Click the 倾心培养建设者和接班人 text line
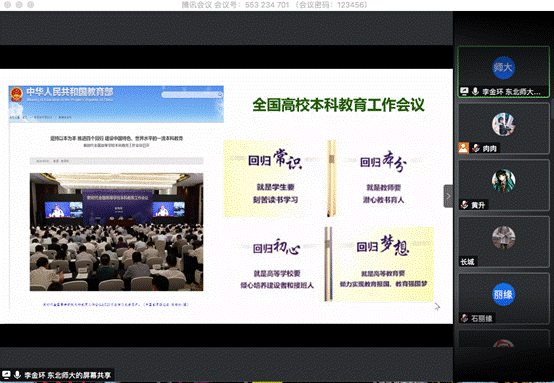The height and width of the screenshot is (383, 554). 277,285
